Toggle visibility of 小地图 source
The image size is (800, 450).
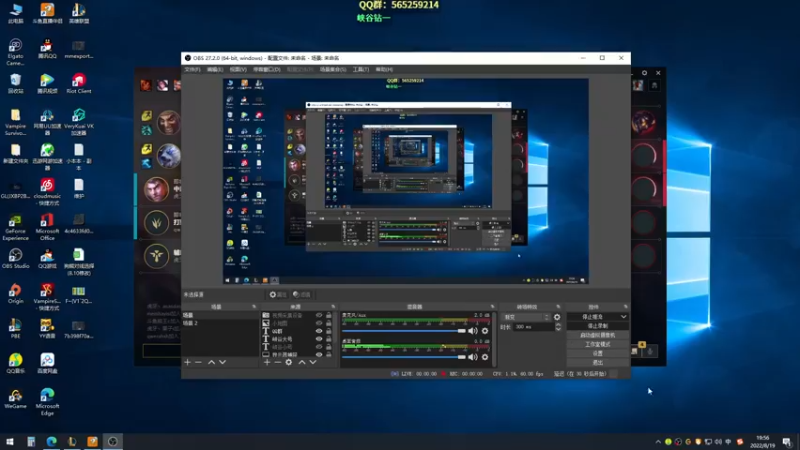(319, 323)
